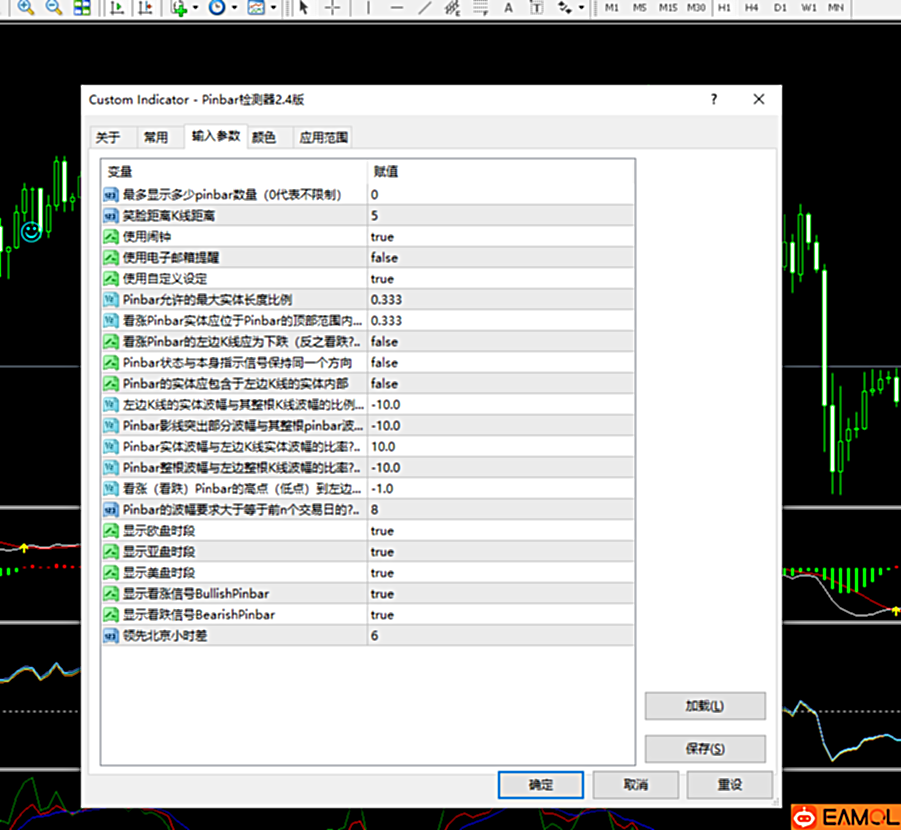
Task: Click the tile windows grid icon
Action: 82,8
